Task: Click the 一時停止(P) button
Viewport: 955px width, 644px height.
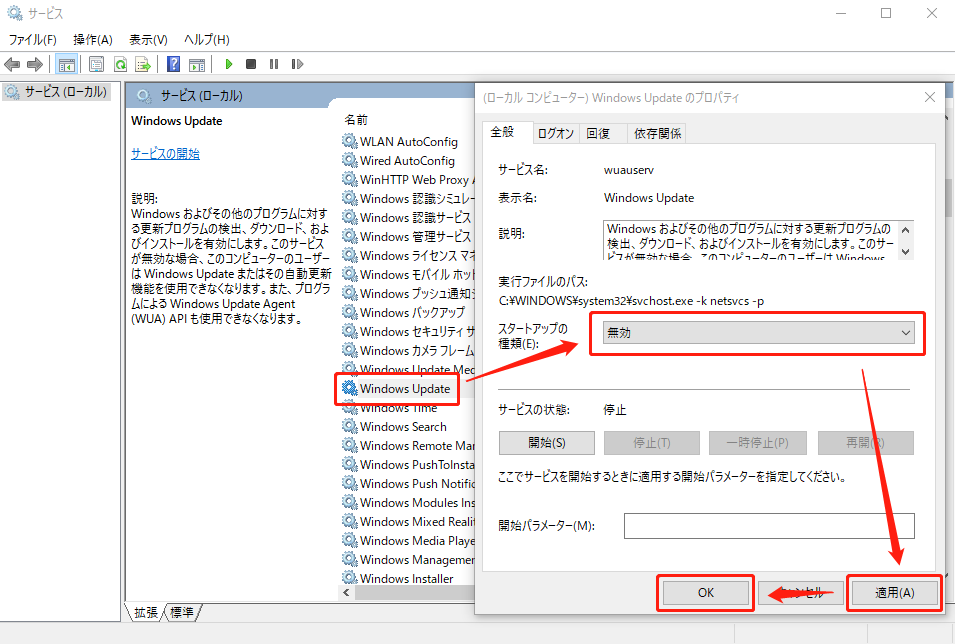Action: (758, 443)
